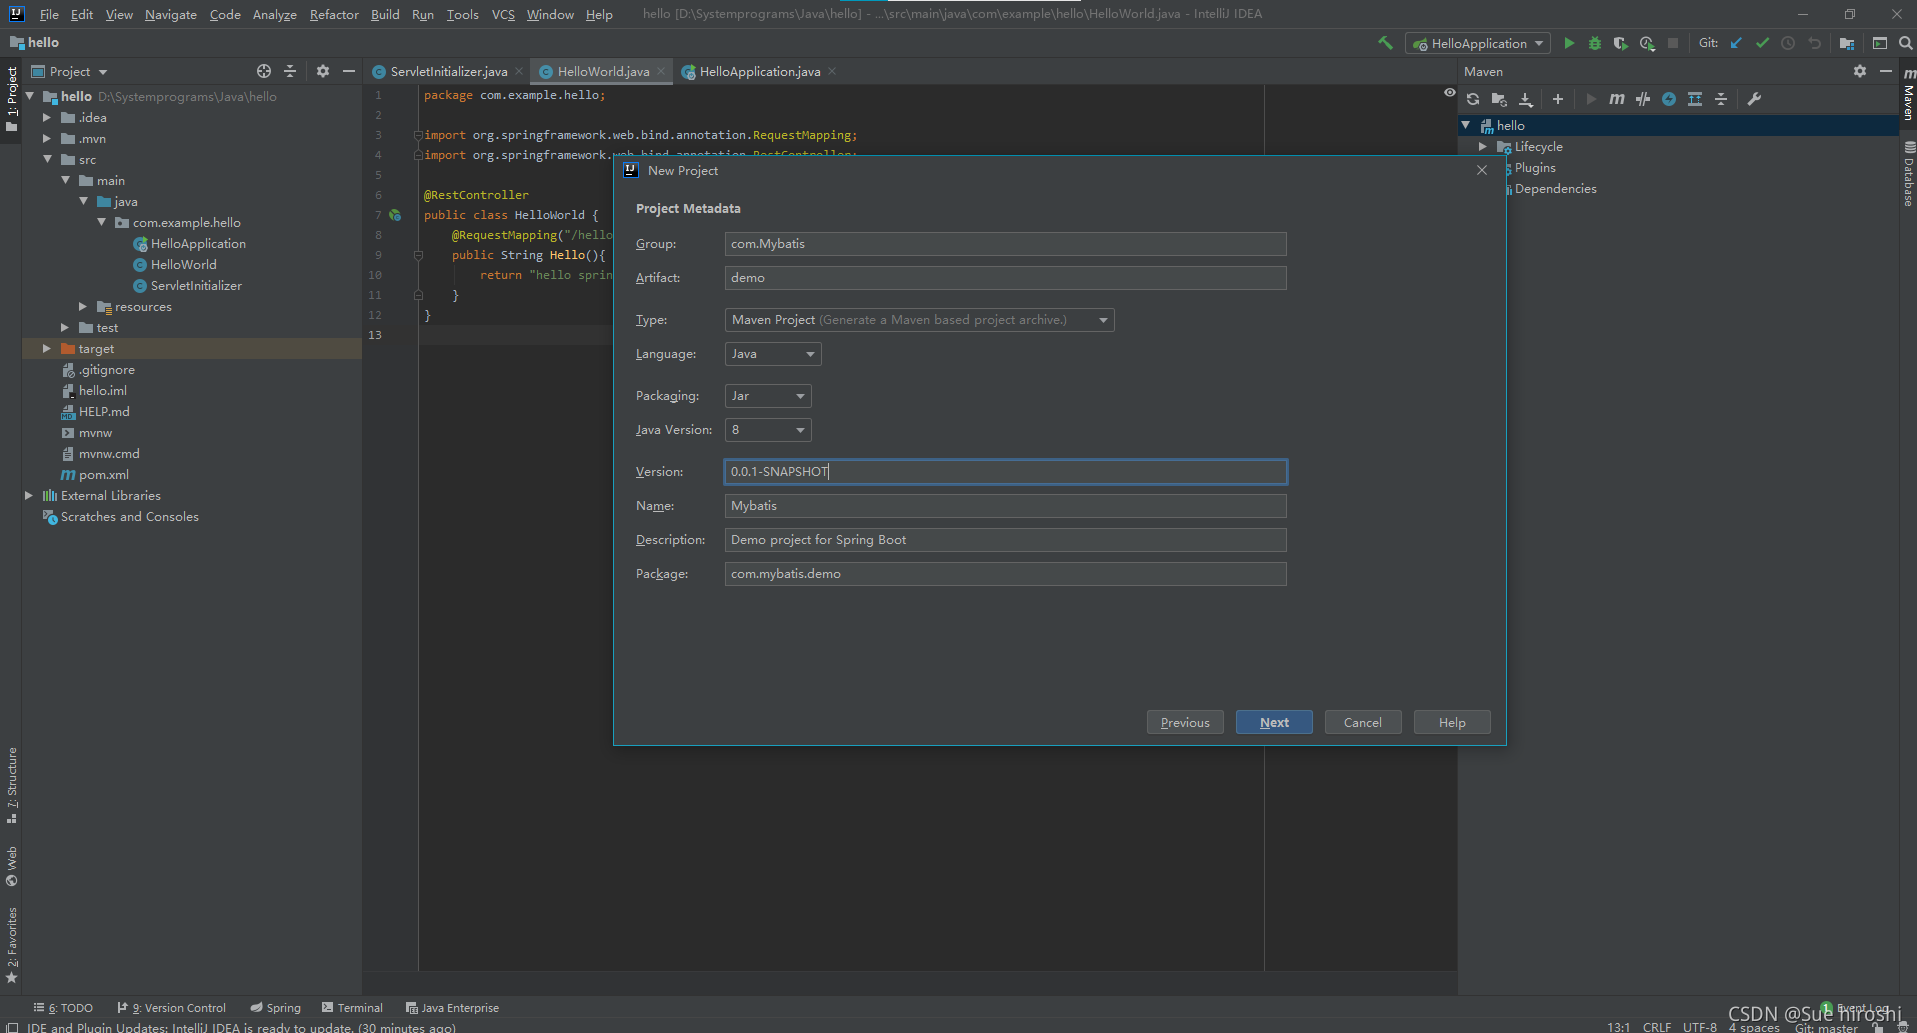Image resolution: width=1917 pixels, height=1033 pixels.
Task: Open the Language dropdown showing Java
Action: click(773, 354)
